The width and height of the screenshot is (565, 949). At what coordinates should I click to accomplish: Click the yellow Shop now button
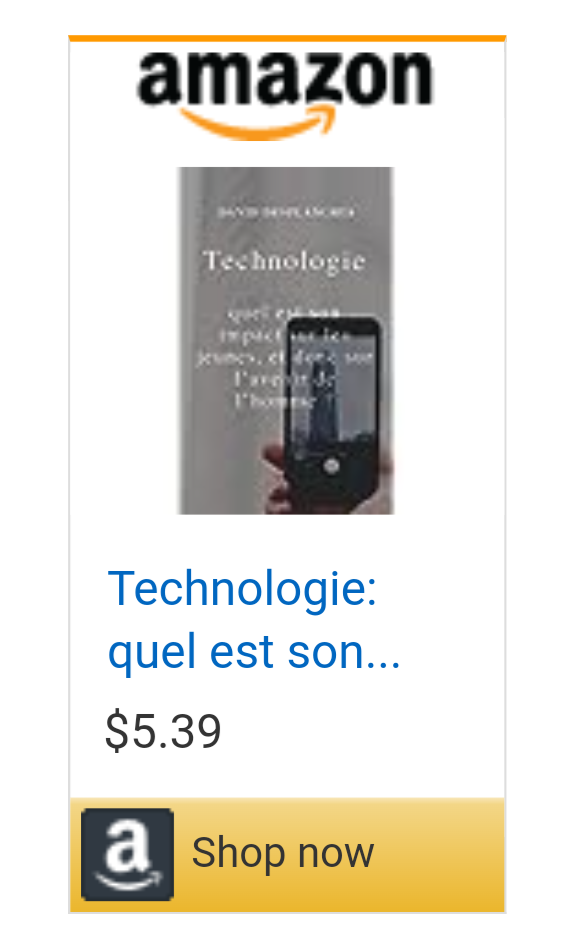pos(287,855)
